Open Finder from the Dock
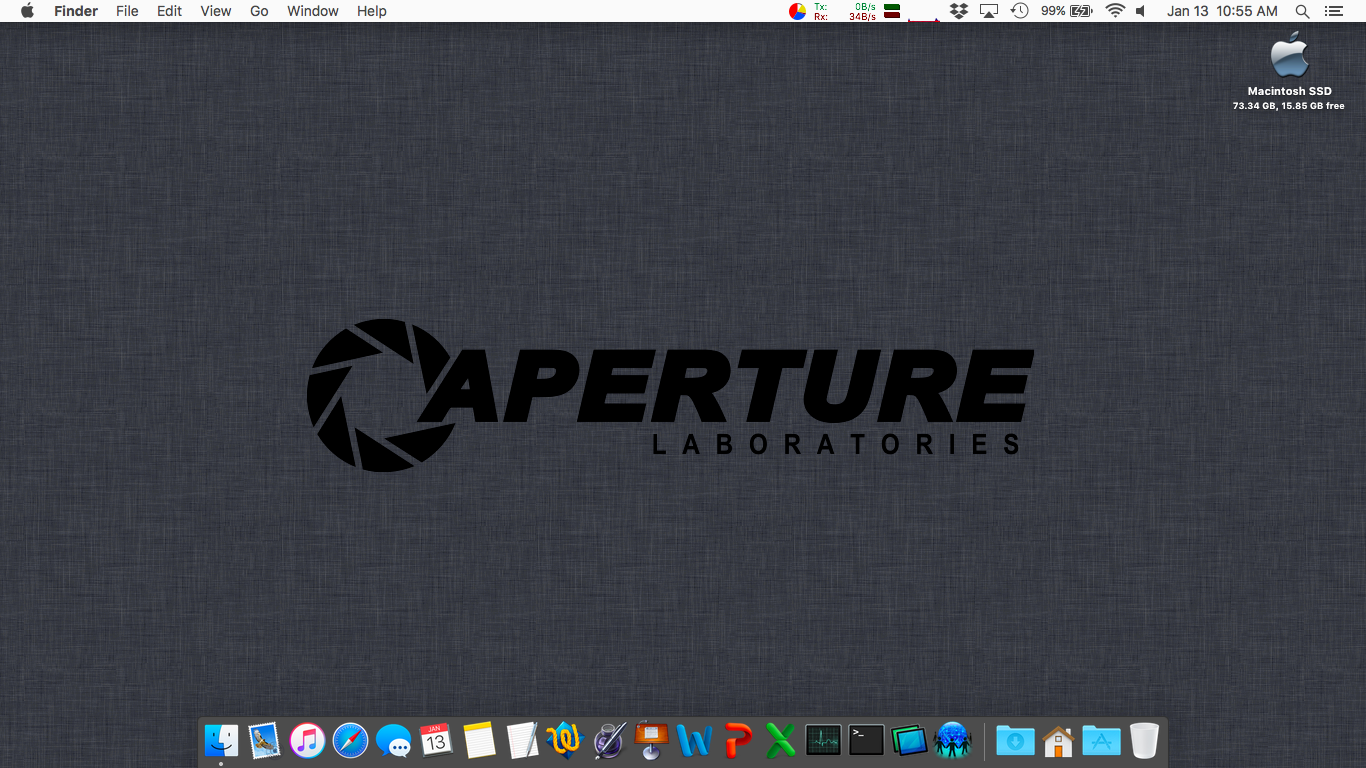 [x=221, y=741]
